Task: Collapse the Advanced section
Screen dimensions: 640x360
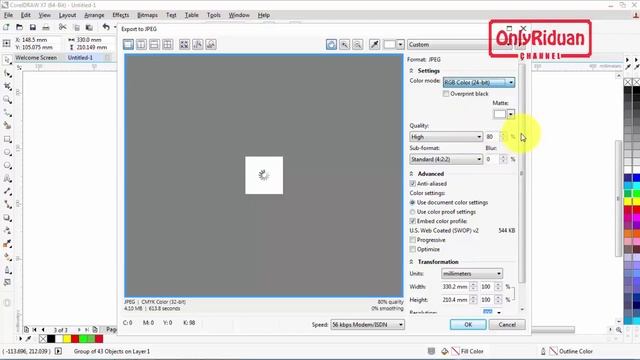Action: click(411, 174)
